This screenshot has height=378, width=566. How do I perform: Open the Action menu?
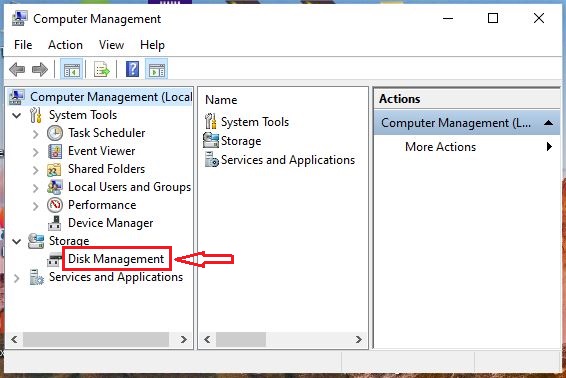tap(65, 45)
